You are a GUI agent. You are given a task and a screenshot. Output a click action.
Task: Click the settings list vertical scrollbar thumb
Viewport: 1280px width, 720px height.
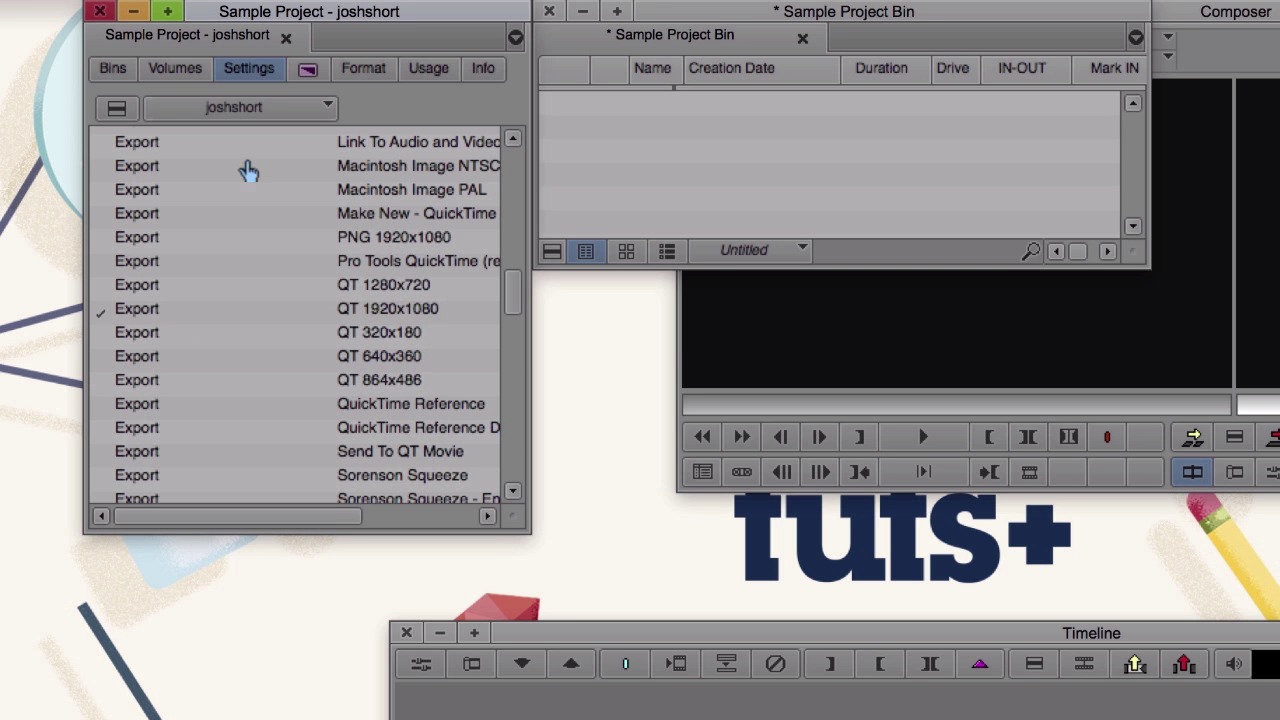512,293
